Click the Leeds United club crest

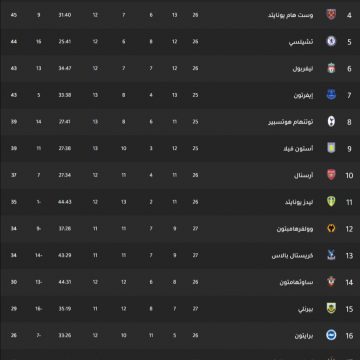(x=331, y=202)
